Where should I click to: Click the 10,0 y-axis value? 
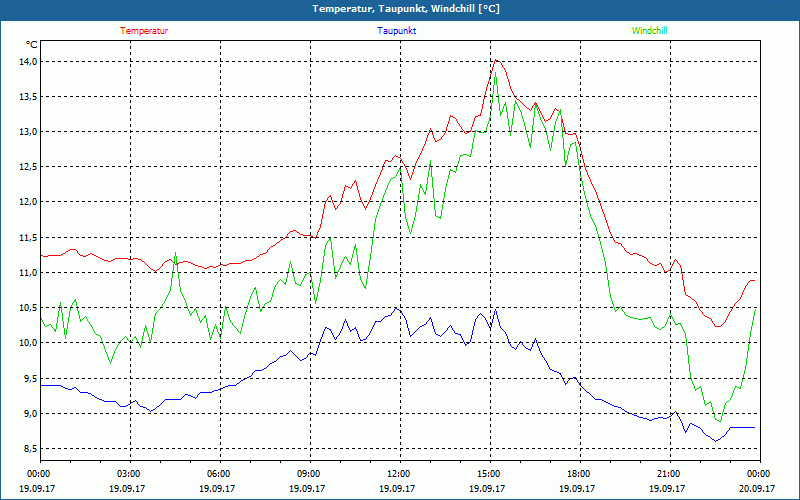click(28, 343)
